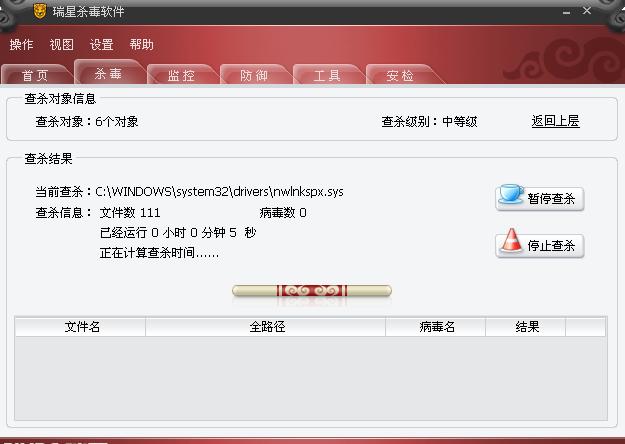
Task: Open the 视图 menu
Action: click(61, 45)
